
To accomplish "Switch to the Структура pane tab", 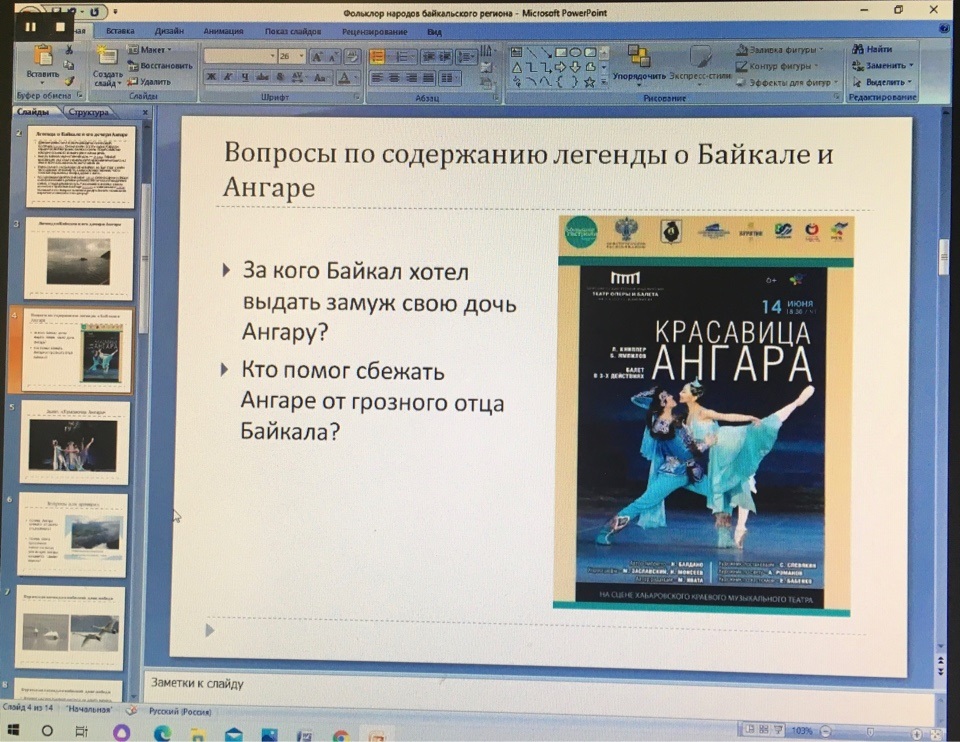I will click(x=90, y=113).
